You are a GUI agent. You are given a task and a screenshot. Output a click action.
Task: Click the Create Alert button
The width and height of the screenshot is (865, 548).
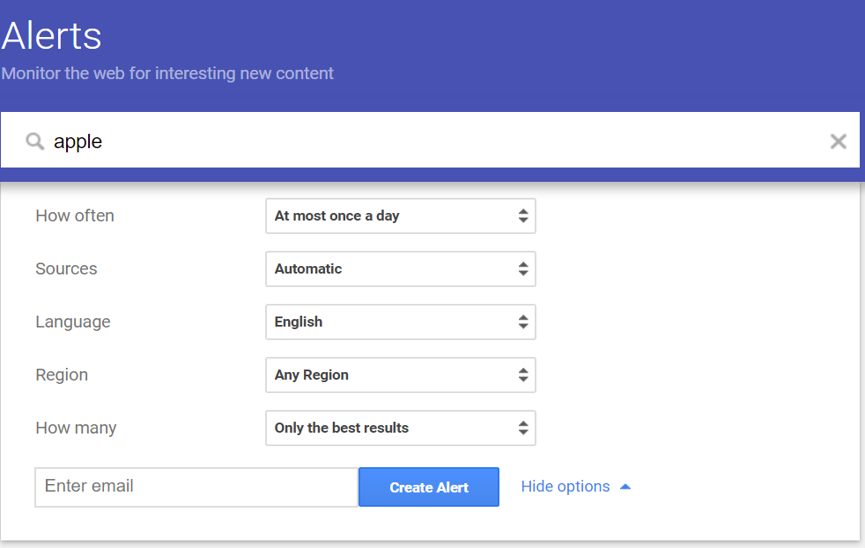pyautogui.click(x=429, y=487)
